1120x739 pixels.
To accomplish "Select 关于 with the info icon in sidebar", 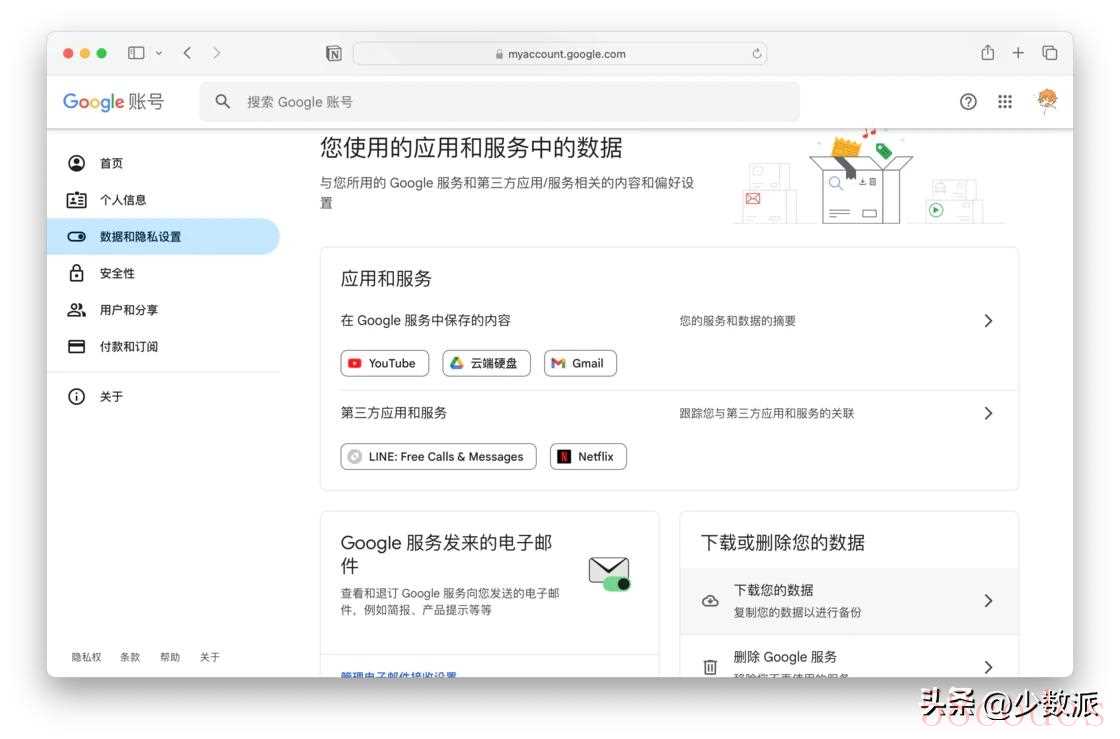I will [x=163, y=396].
